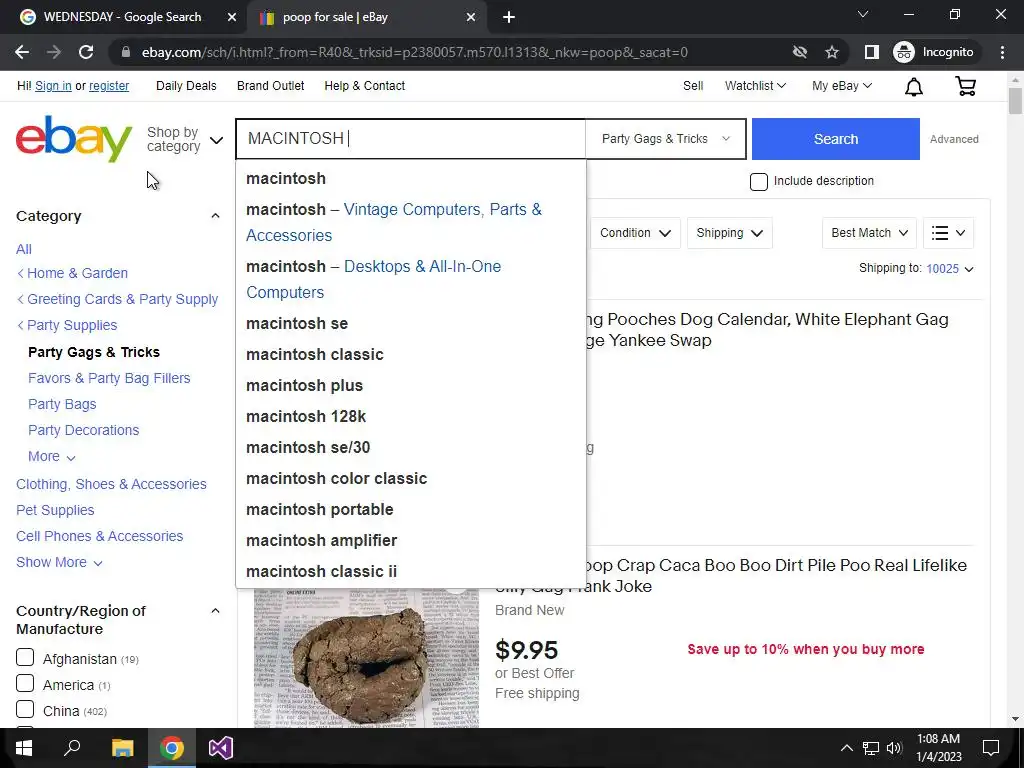The width and height of the screenshot is (1024, 768).
Task: Open the Daily Deals link
Action: tap(186, 86)
